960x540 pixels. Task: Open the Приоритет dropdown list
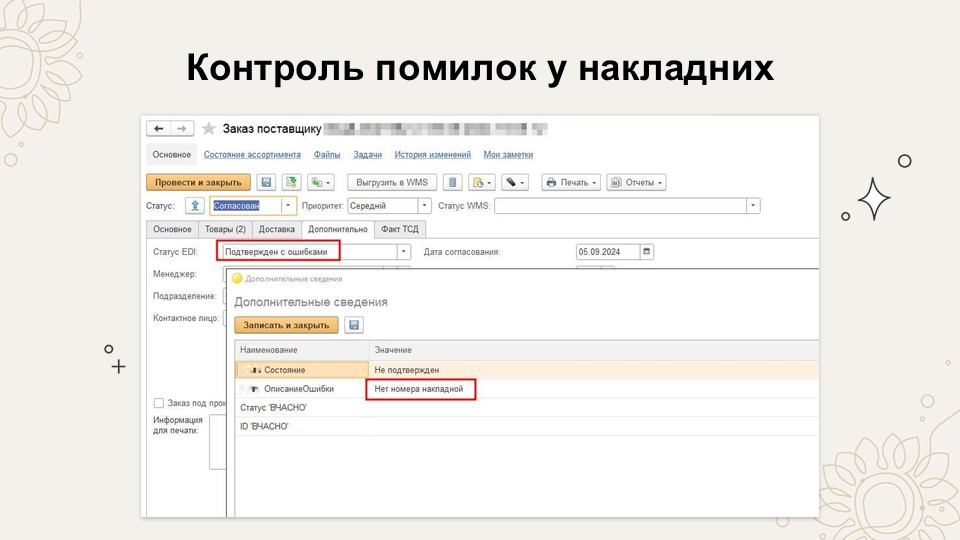click(424, 205)
